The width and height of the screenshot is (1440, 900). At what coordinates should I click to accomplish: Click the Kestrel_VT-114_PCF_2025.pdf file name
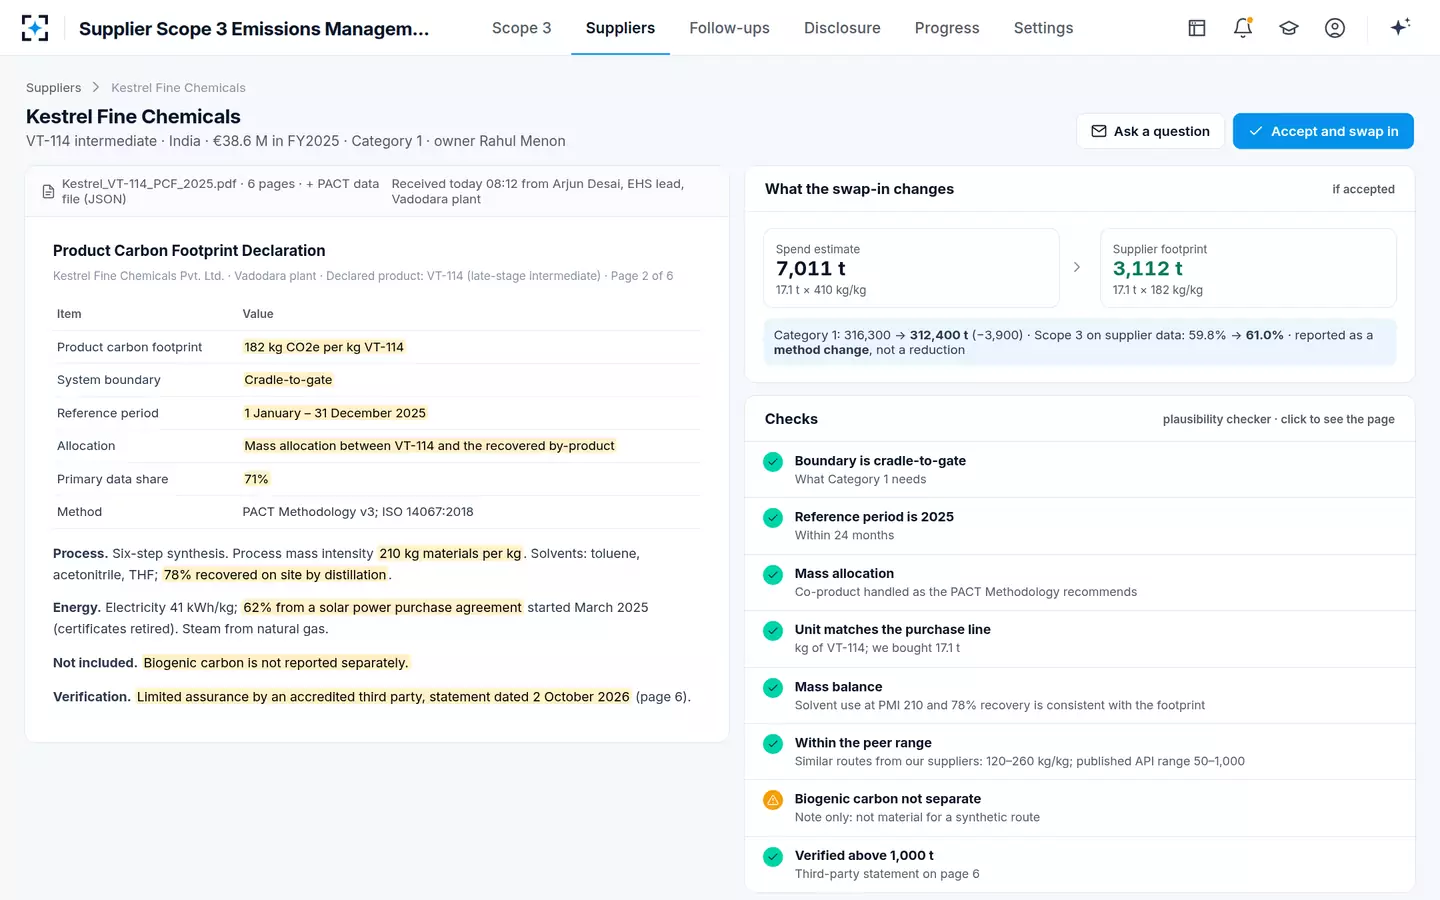coord(149,184)
